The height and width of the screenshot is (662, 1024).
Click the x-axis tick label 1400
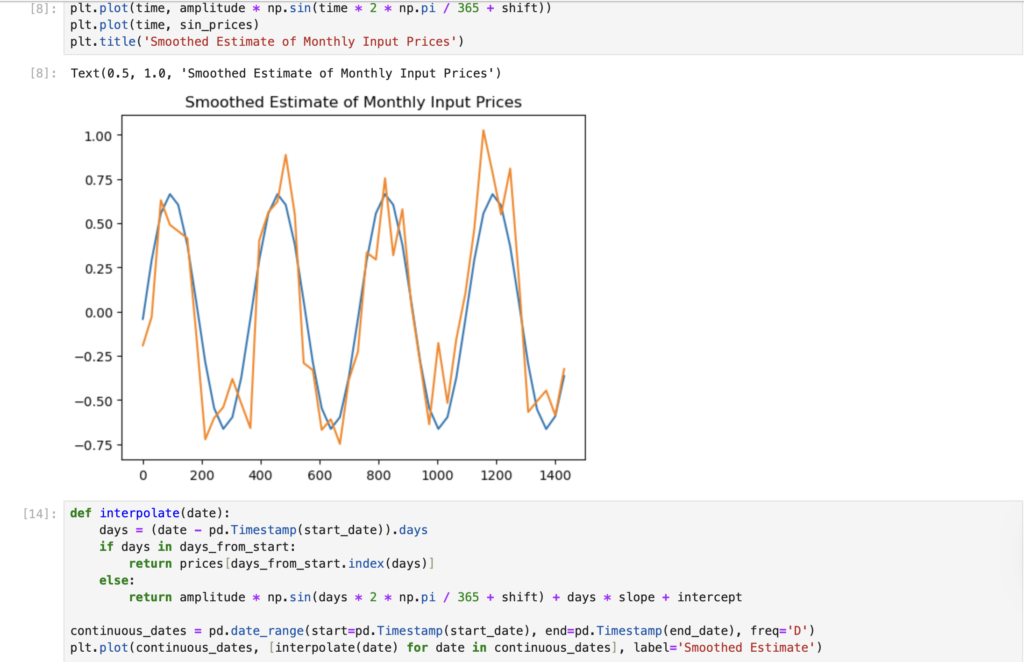(555, 477)
